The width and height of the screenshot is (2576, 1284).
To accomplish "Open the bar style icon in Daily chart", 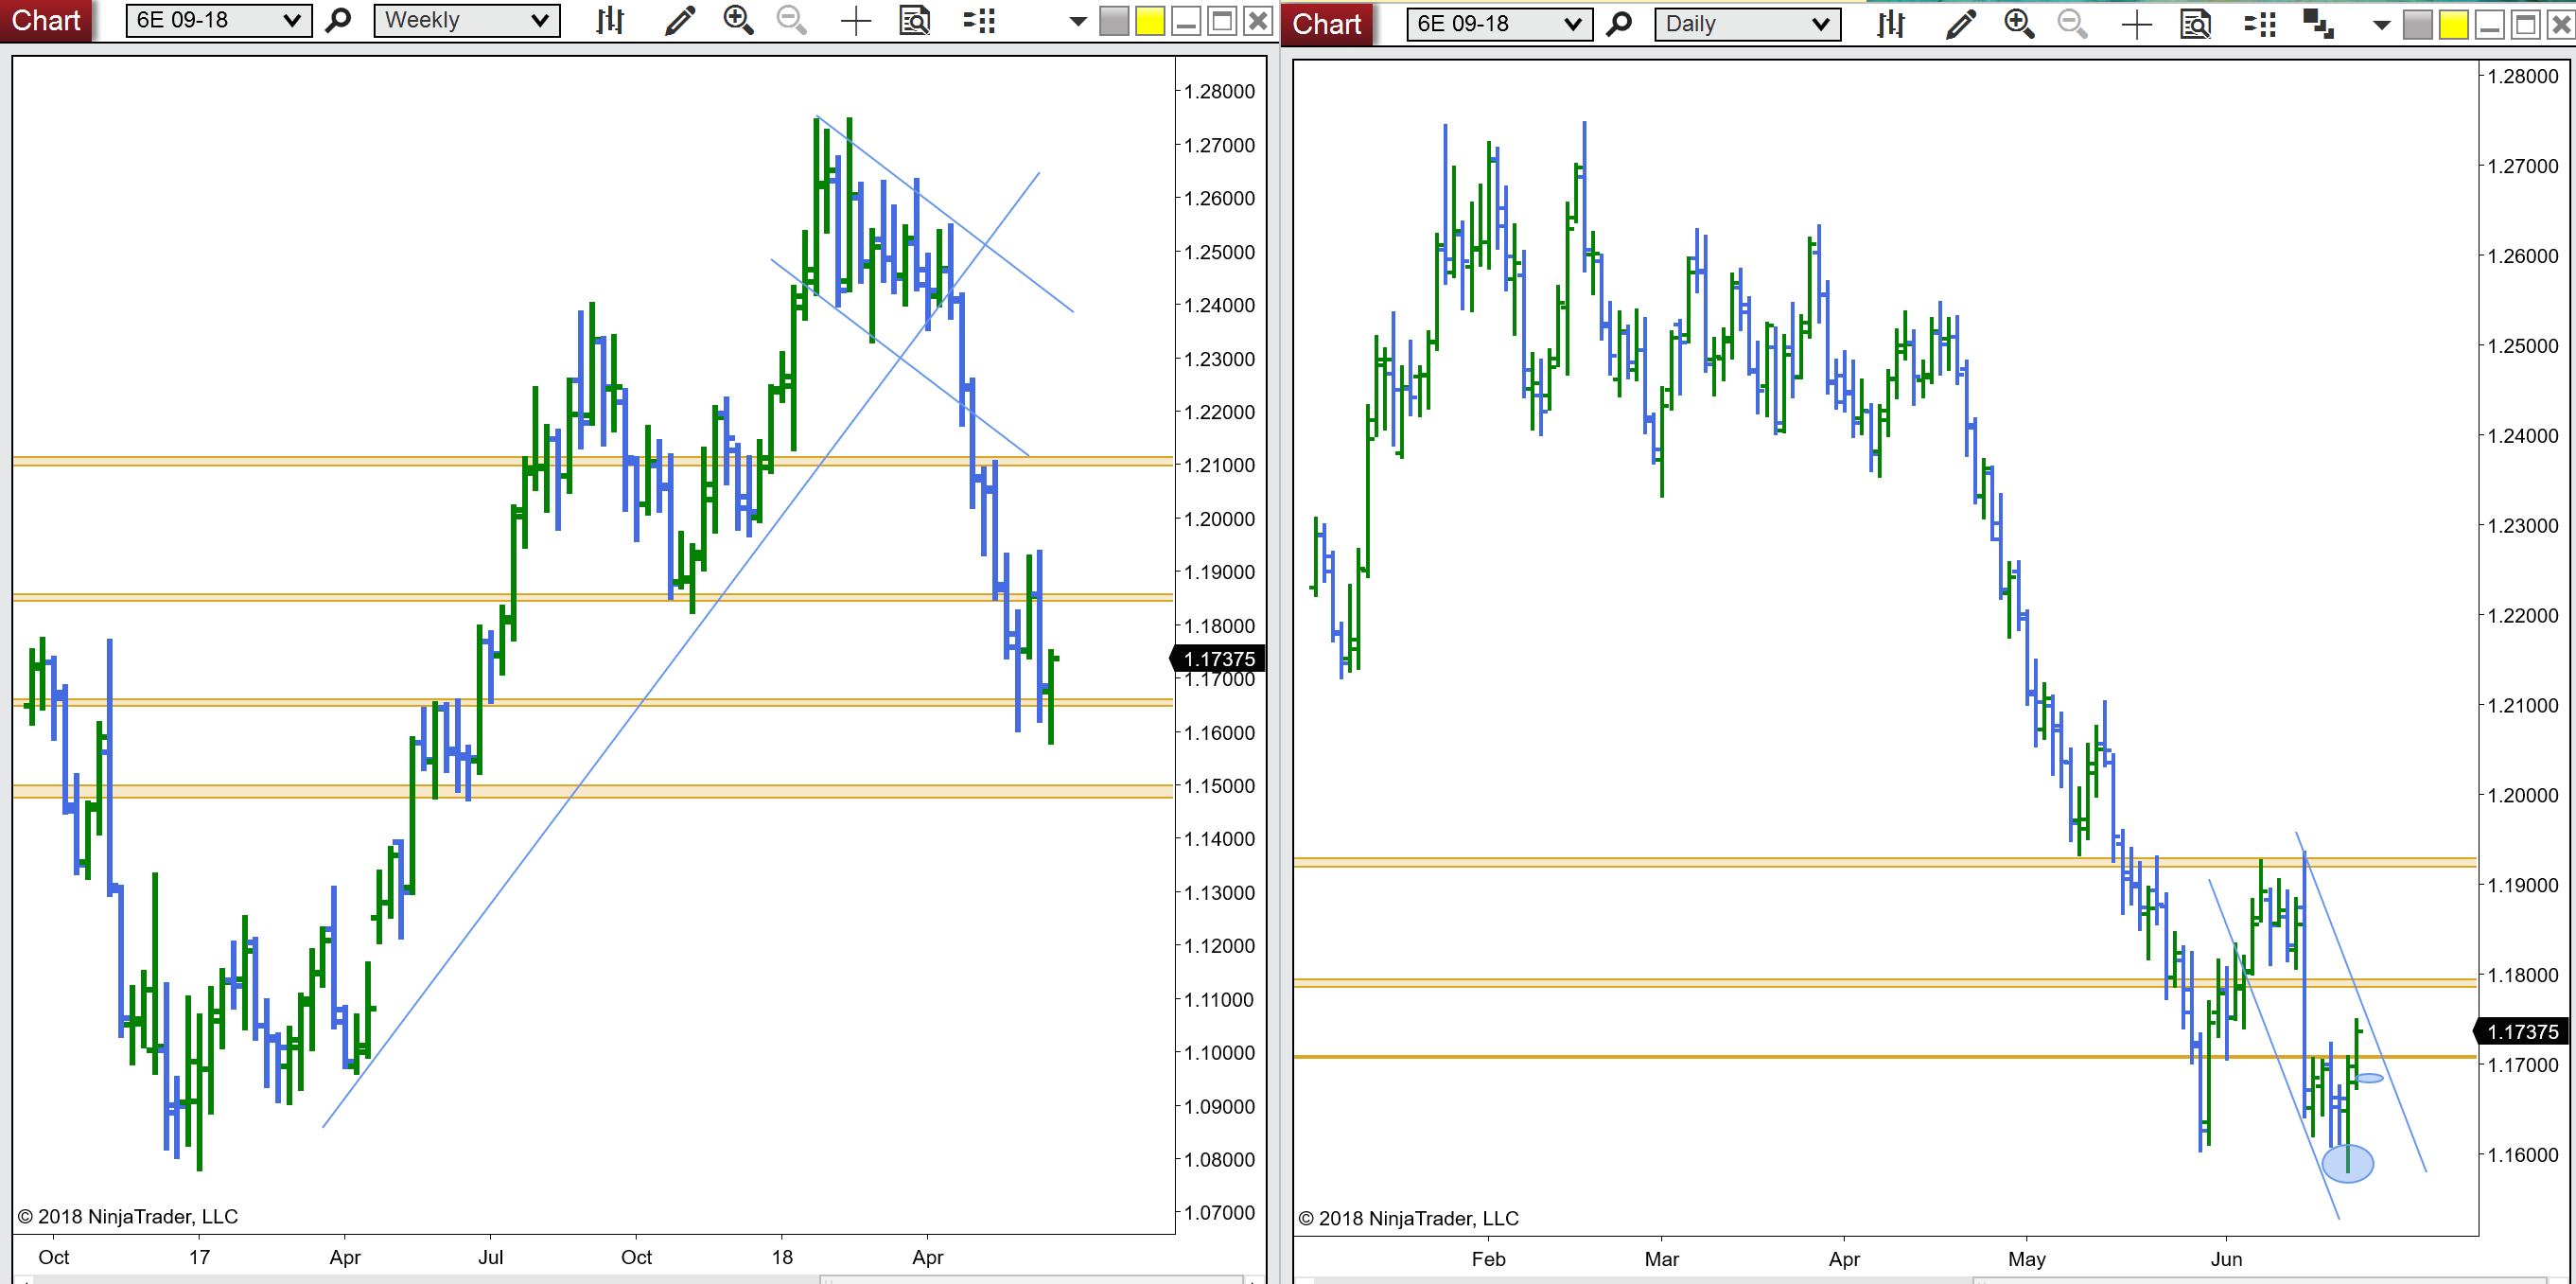I will [1890, 24].
